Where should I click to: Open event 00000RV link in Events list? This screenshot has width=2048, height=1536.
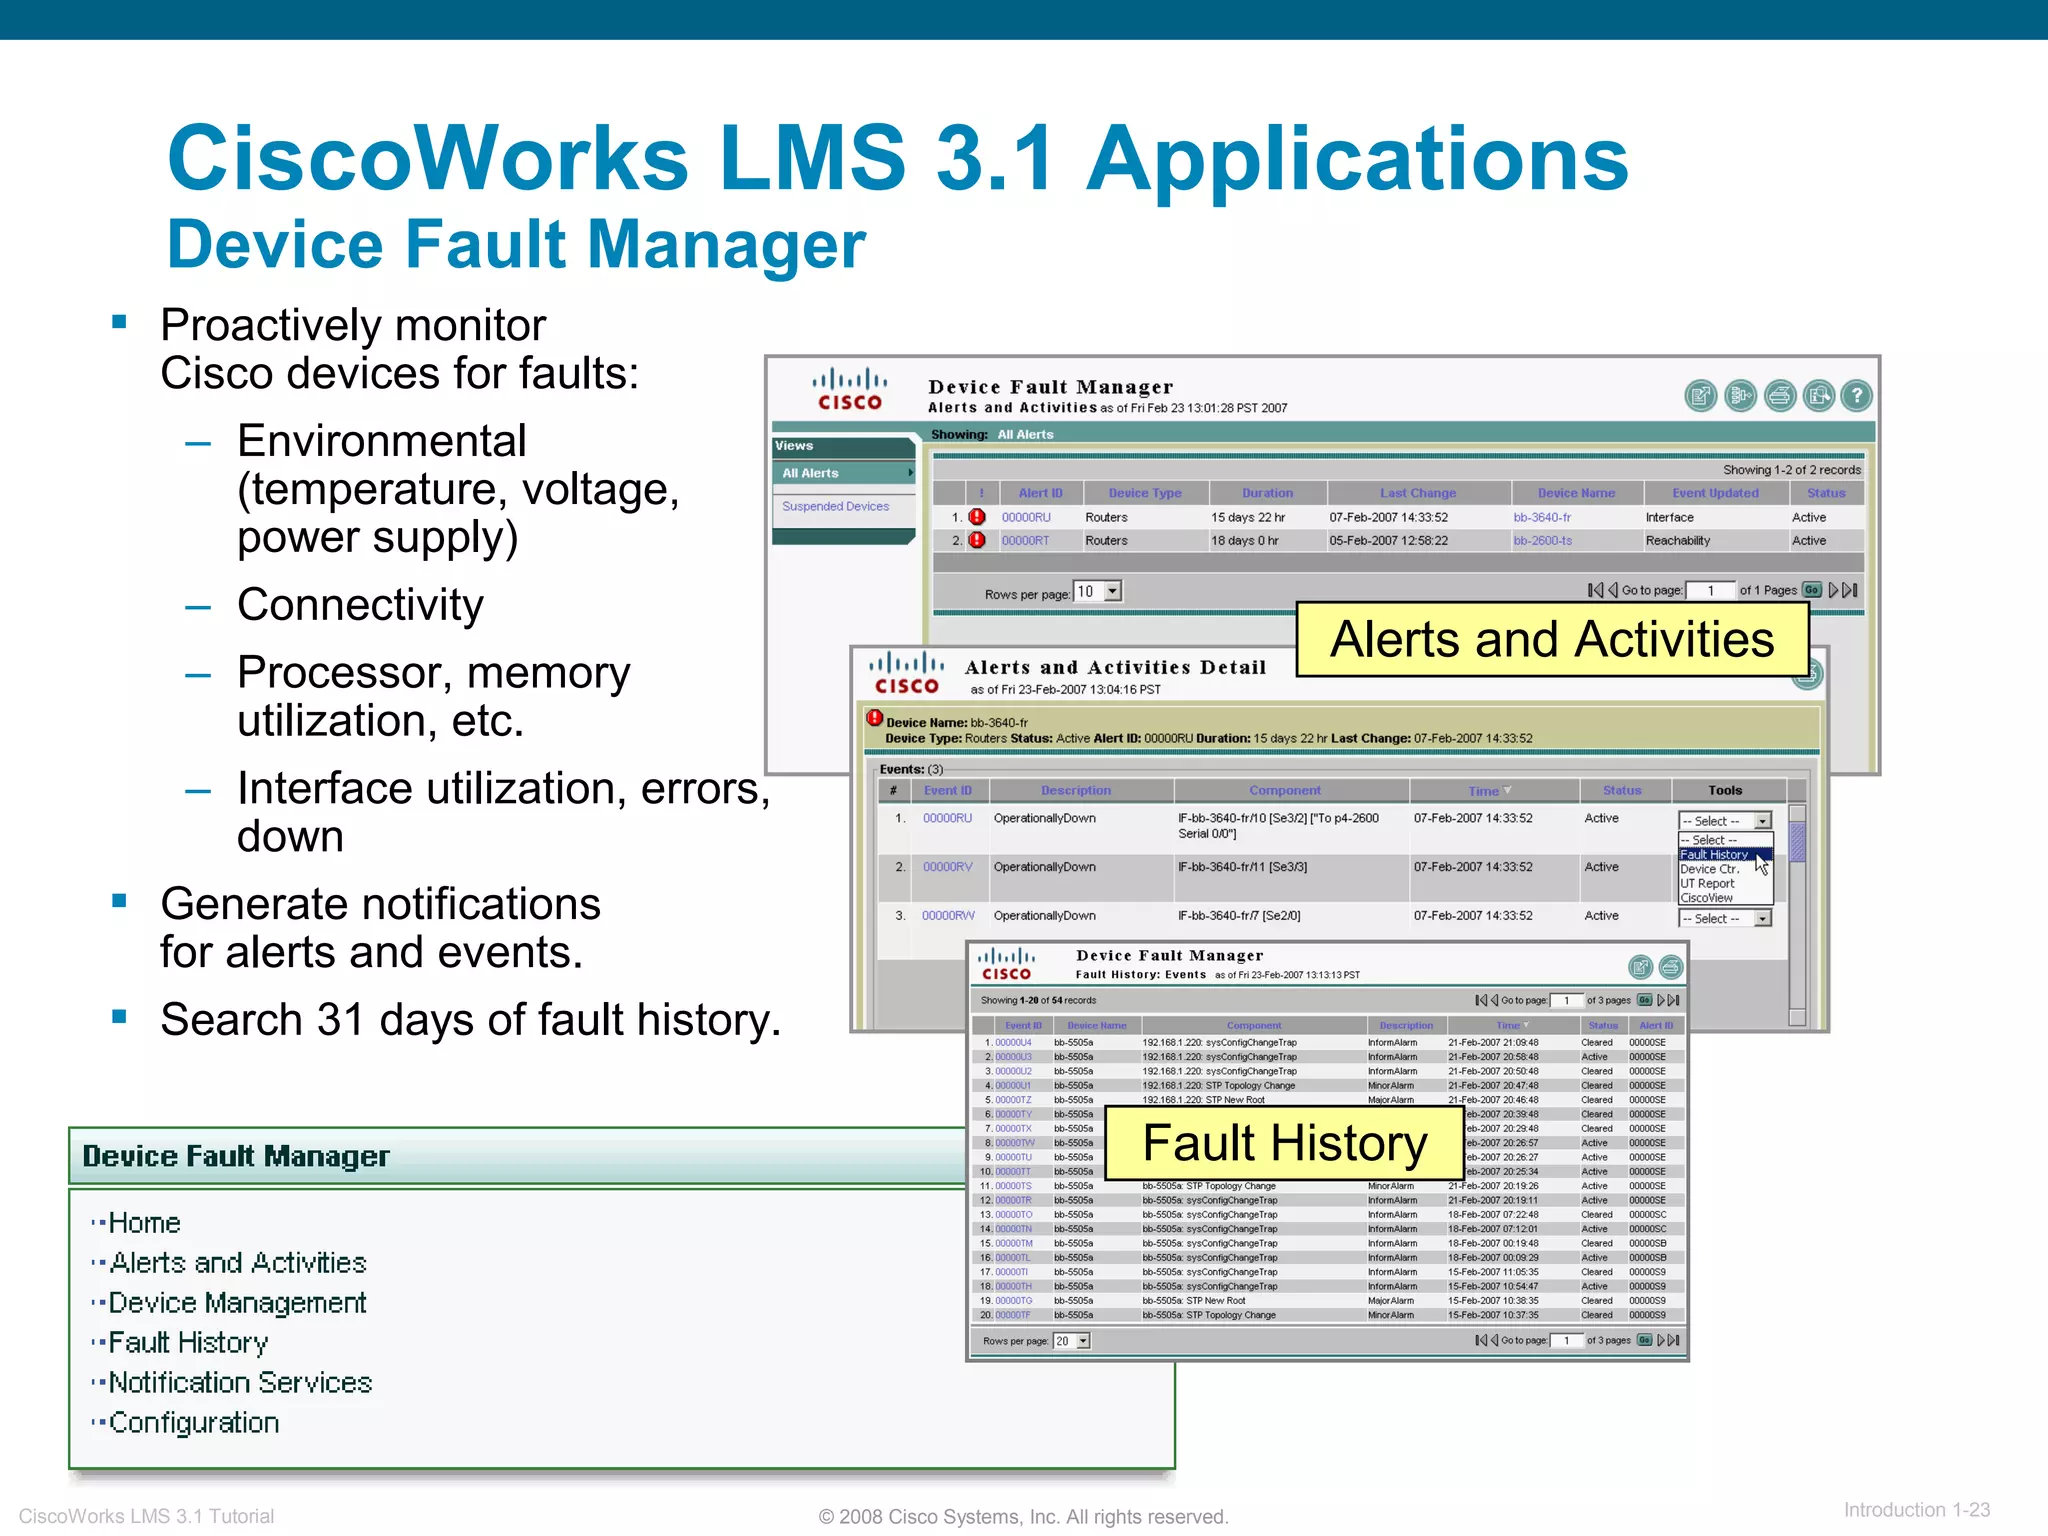[x=947, y=867]
